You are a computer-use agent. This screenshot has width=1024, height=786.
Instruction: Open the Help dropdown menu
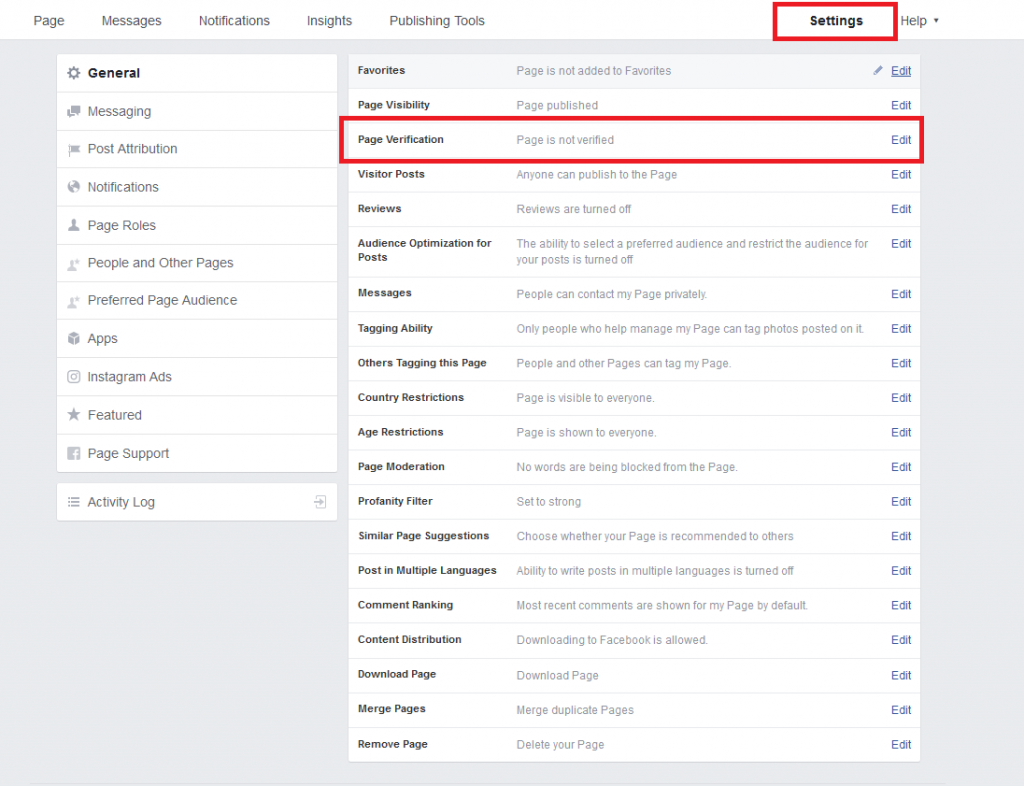919,21
